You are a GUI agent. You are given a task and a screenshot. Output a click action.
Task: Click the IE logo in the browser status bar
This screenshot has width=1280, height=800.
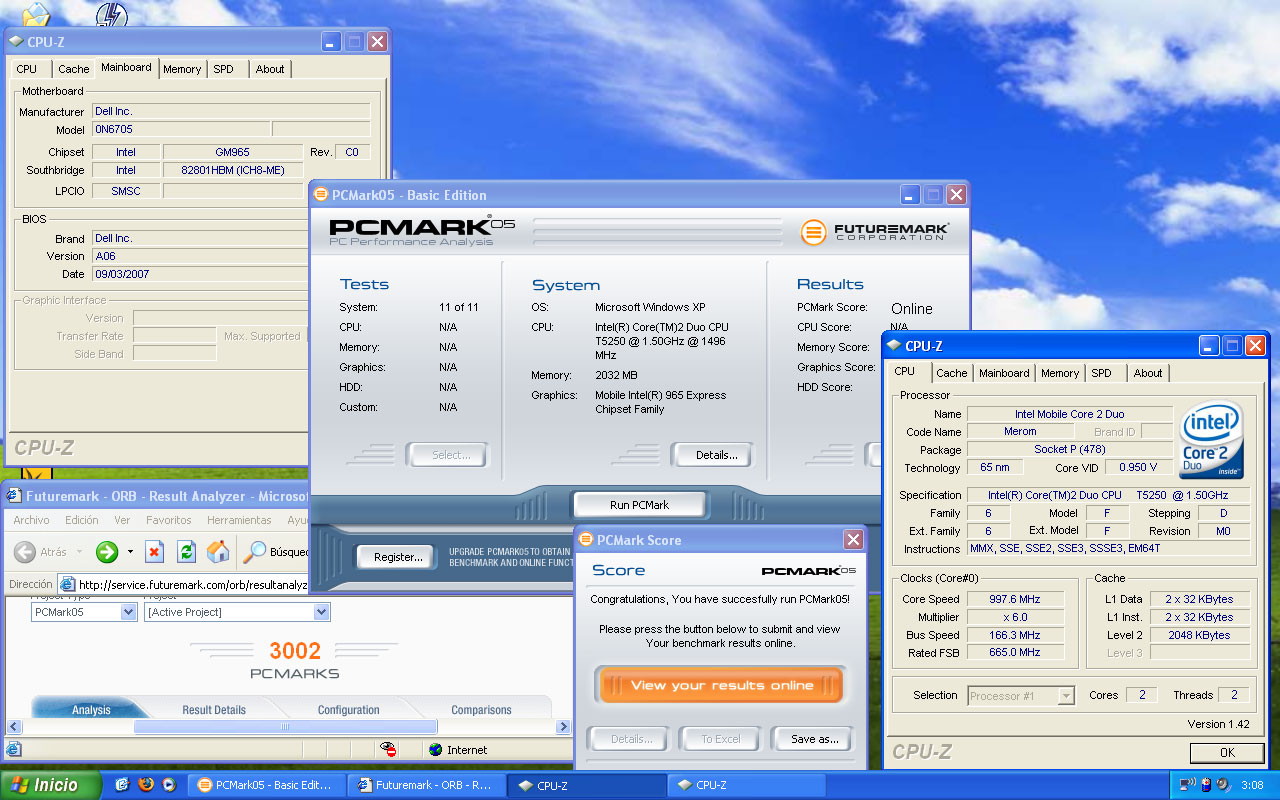coord(13,749)
